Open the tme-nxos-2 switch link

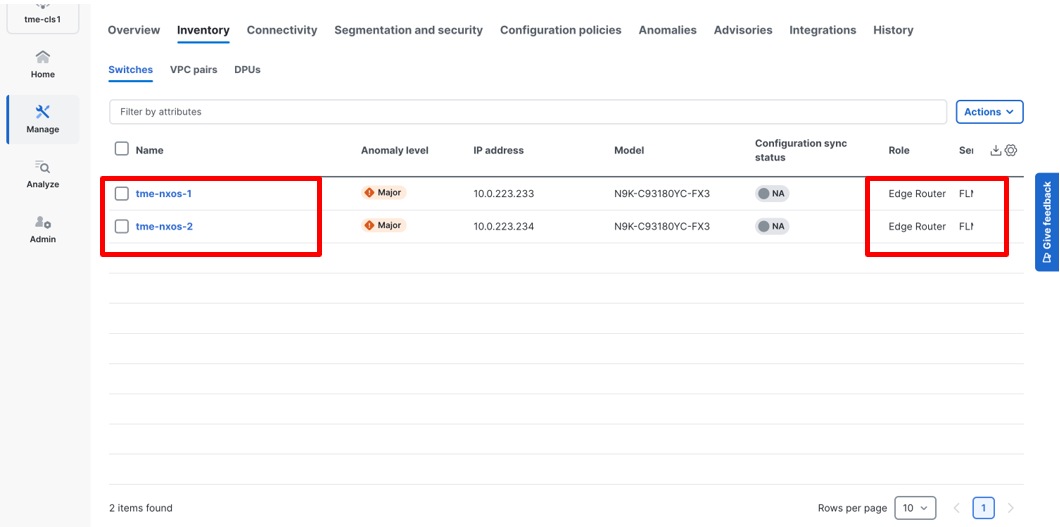164,226
